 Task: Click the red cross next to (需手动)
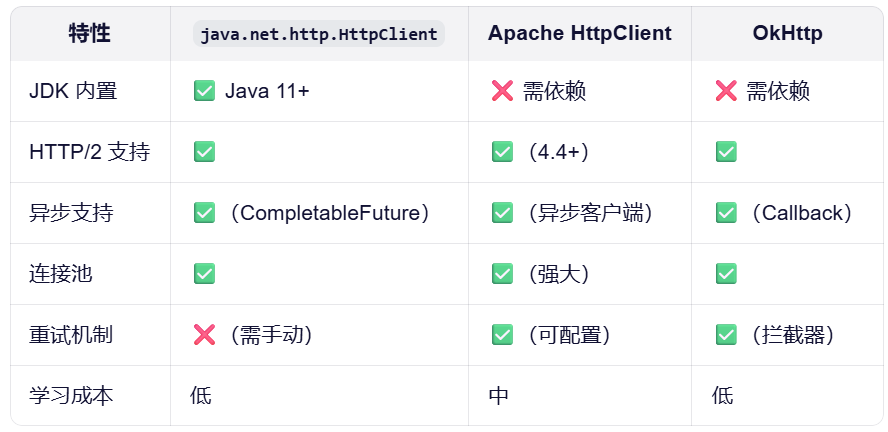coord(204,335)
